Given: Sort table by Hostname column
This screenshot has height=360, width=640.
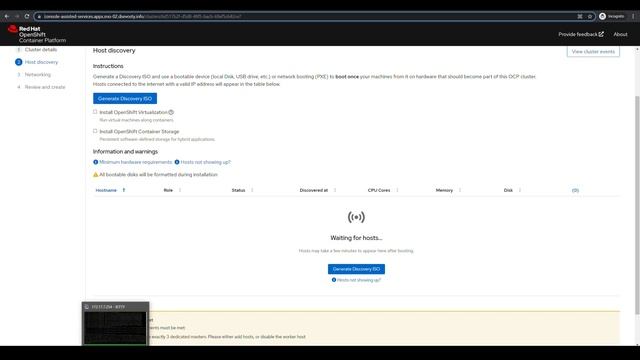Looking at the screenshot, I should click(x=110, y=190).
